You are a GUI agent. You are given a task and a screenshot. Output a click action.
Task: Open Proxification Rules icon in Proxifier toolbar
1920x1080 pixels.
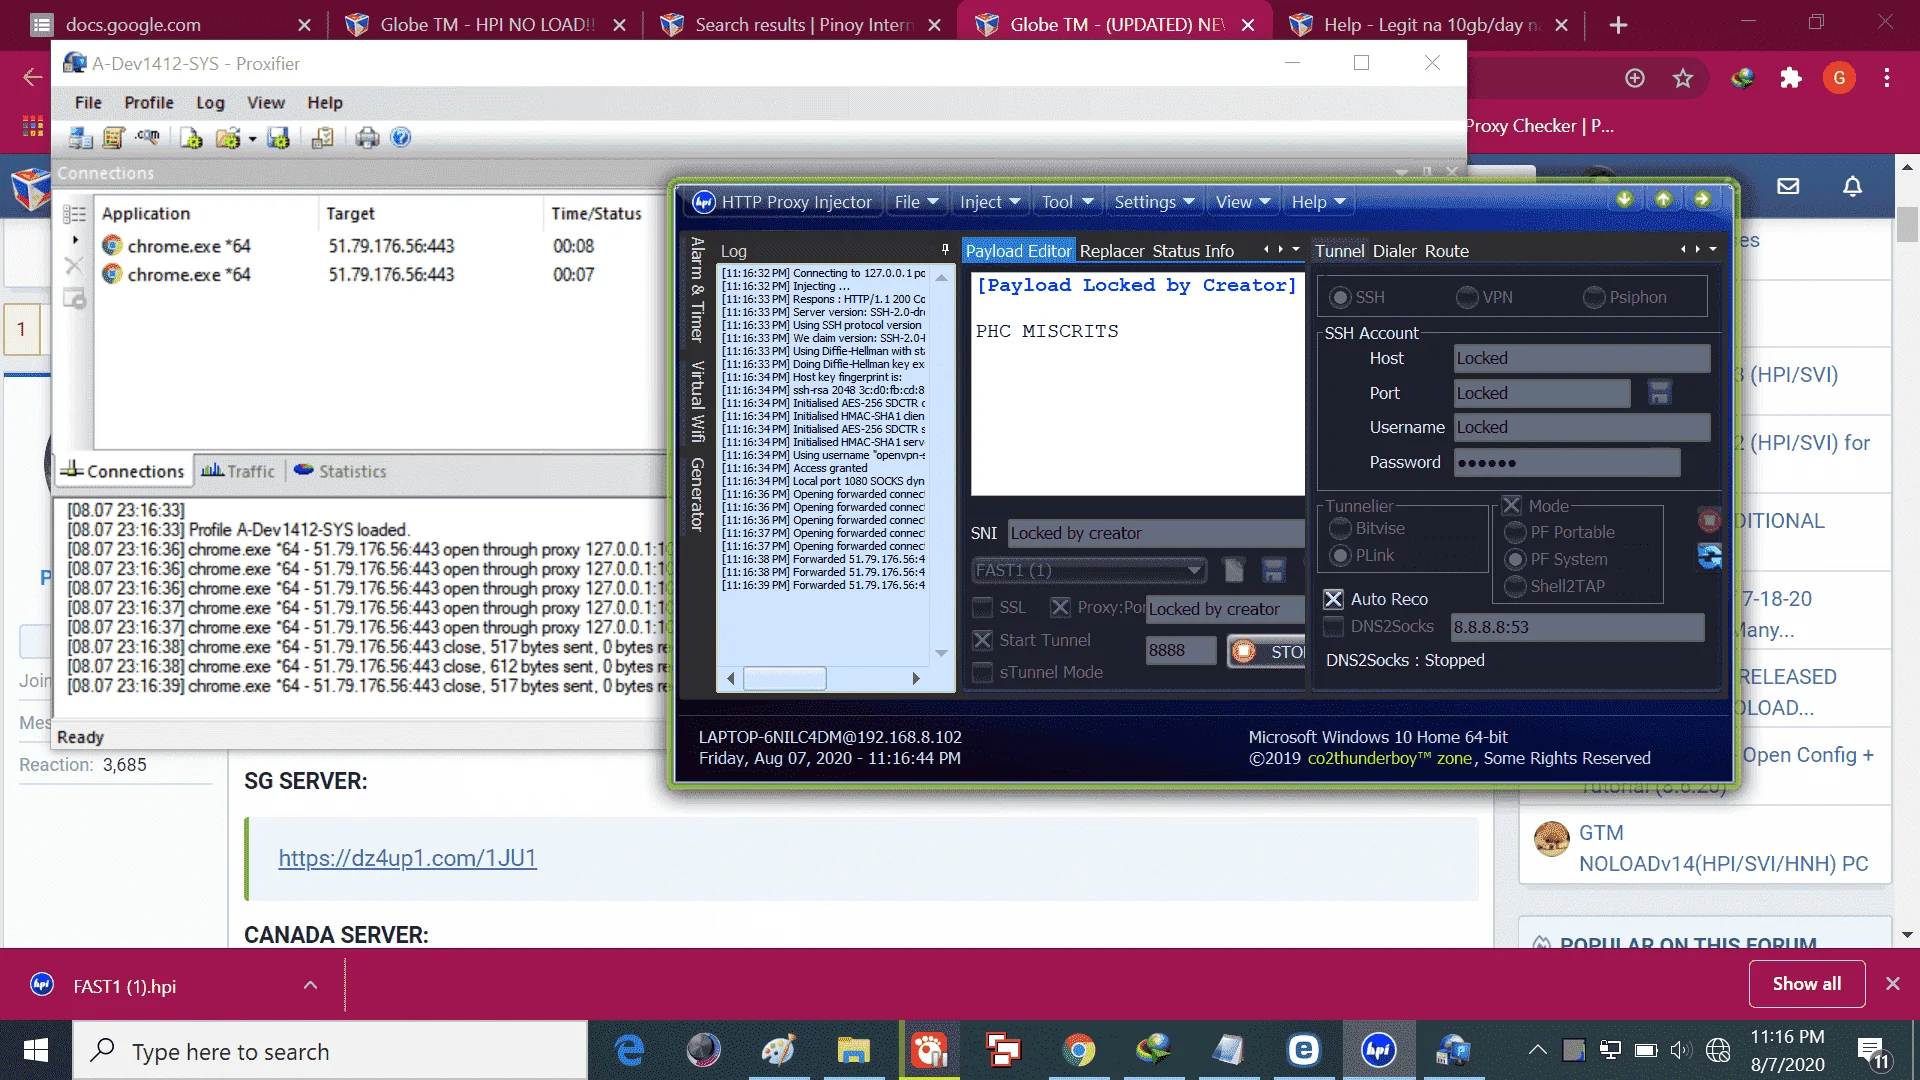[113, 138]
